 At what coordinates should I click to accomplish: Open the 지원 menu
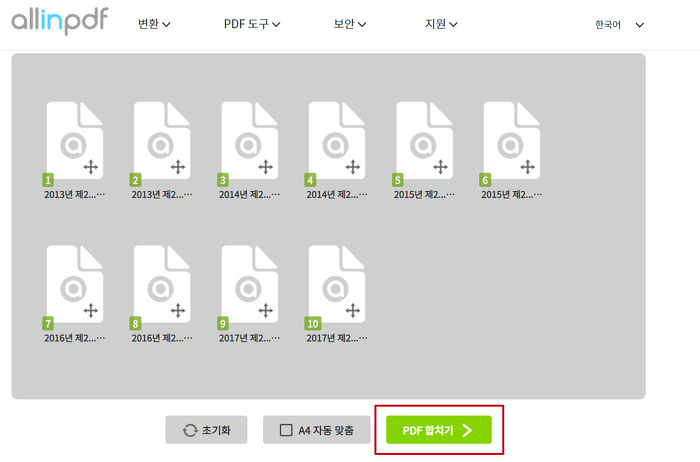click(x=441, y=24)
